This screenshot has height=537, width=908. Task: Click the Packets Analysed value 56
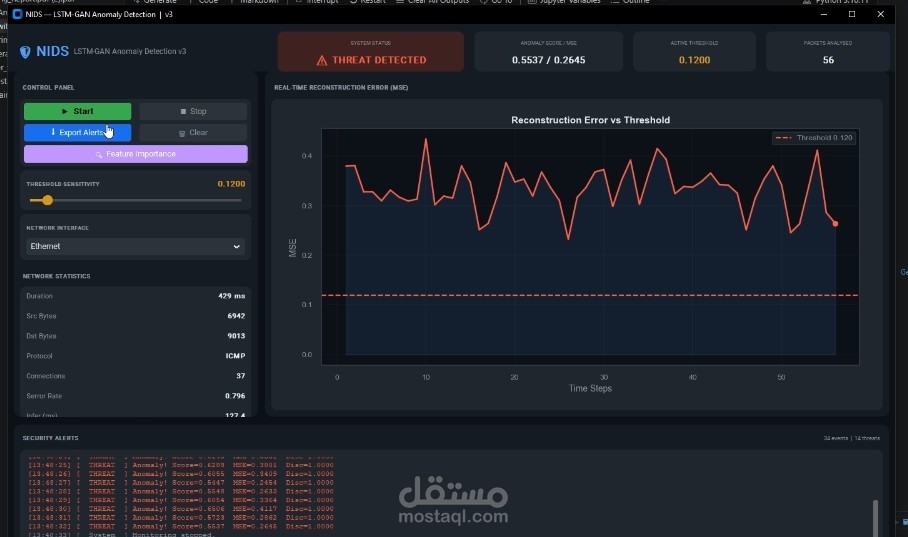(828, 60)
